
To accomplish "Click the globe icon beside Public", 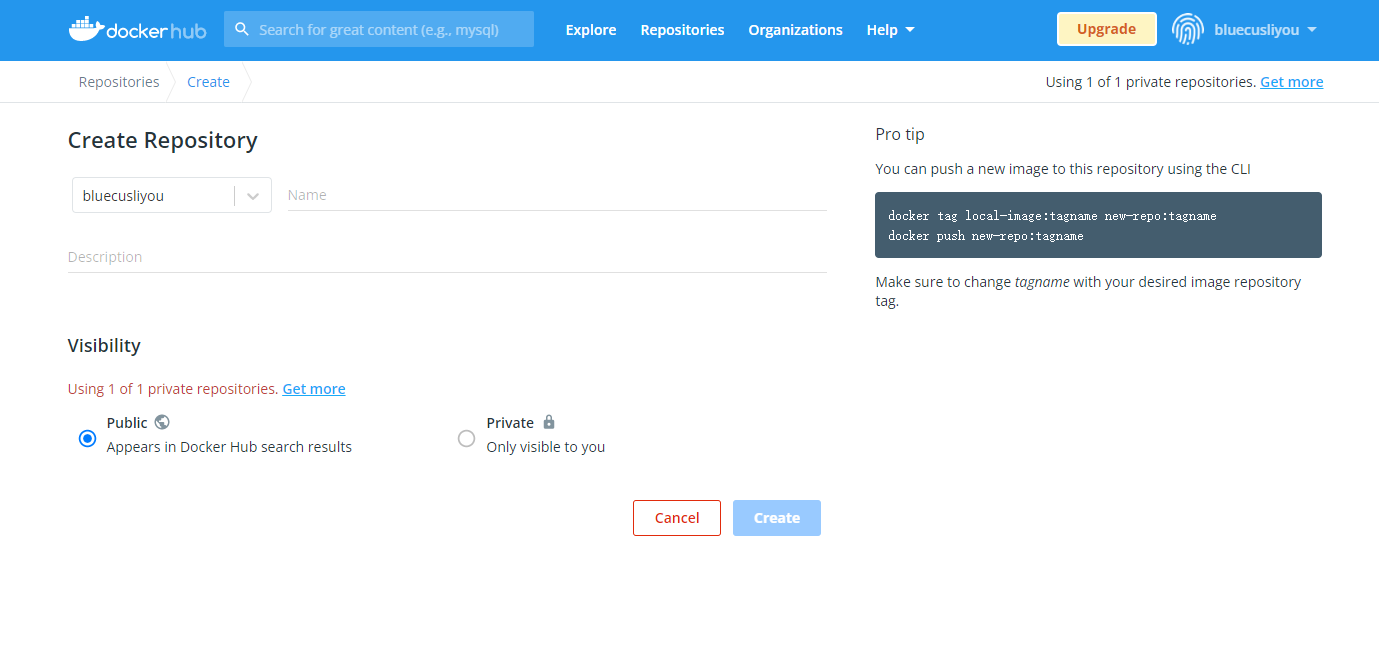I will (x=162, y=422).
